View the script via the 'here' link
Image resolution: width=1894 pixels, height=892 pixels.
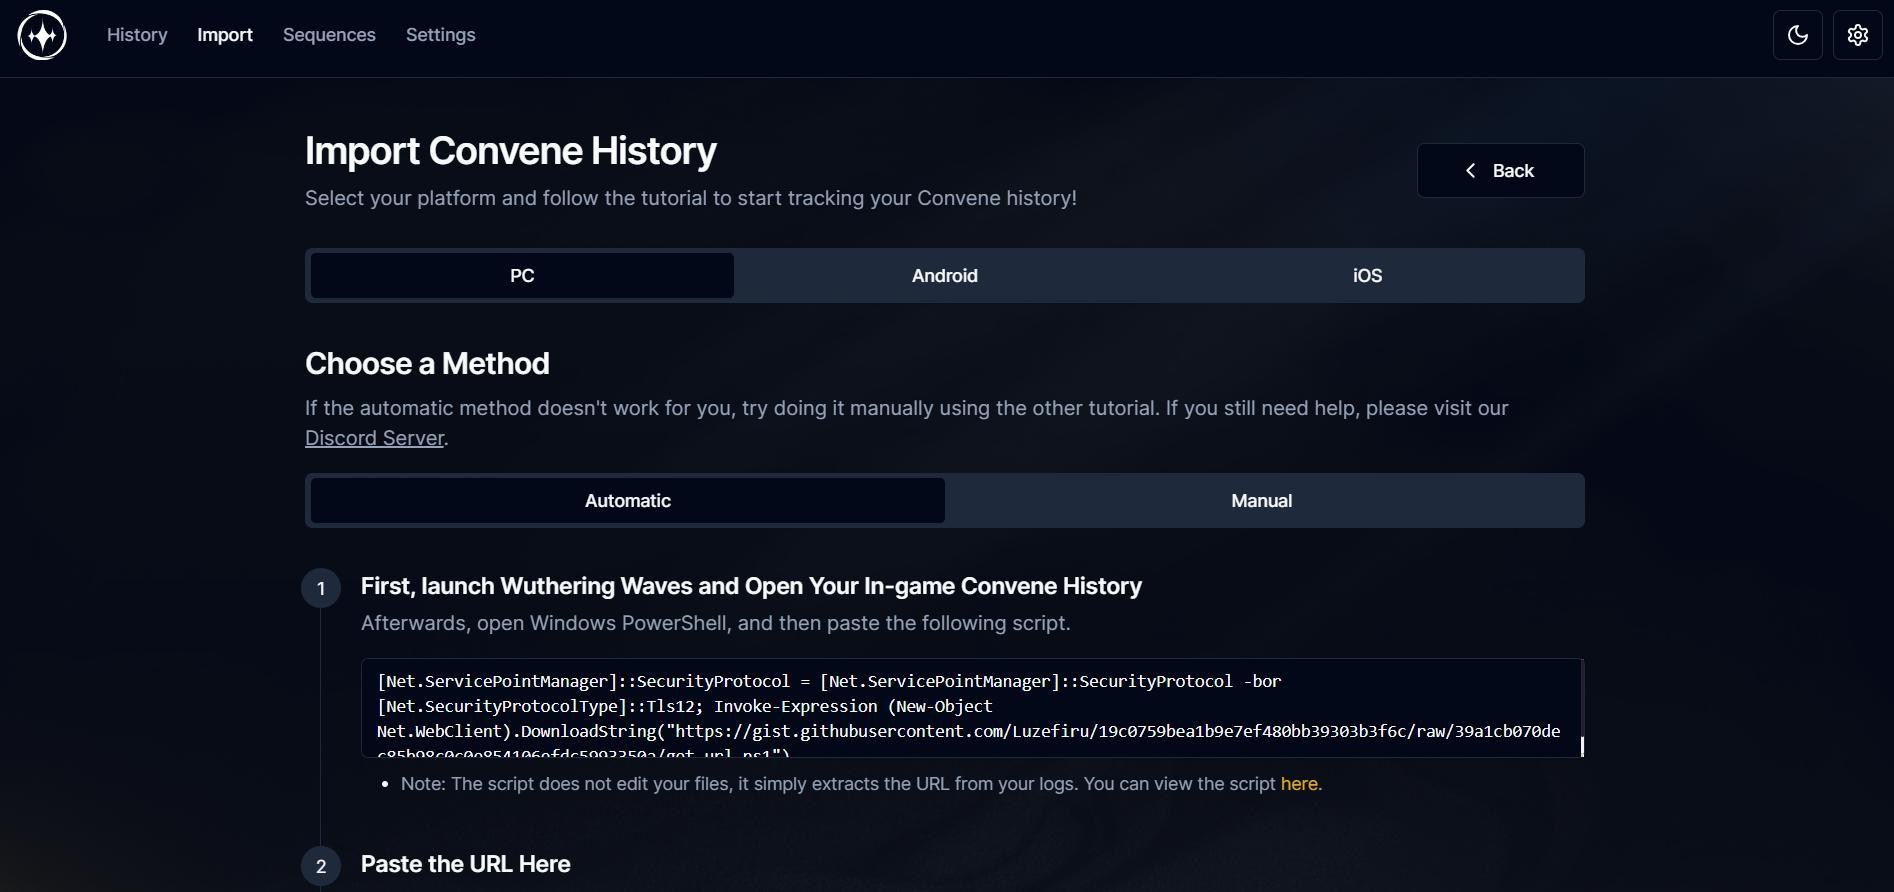(x=1298, y=784)
